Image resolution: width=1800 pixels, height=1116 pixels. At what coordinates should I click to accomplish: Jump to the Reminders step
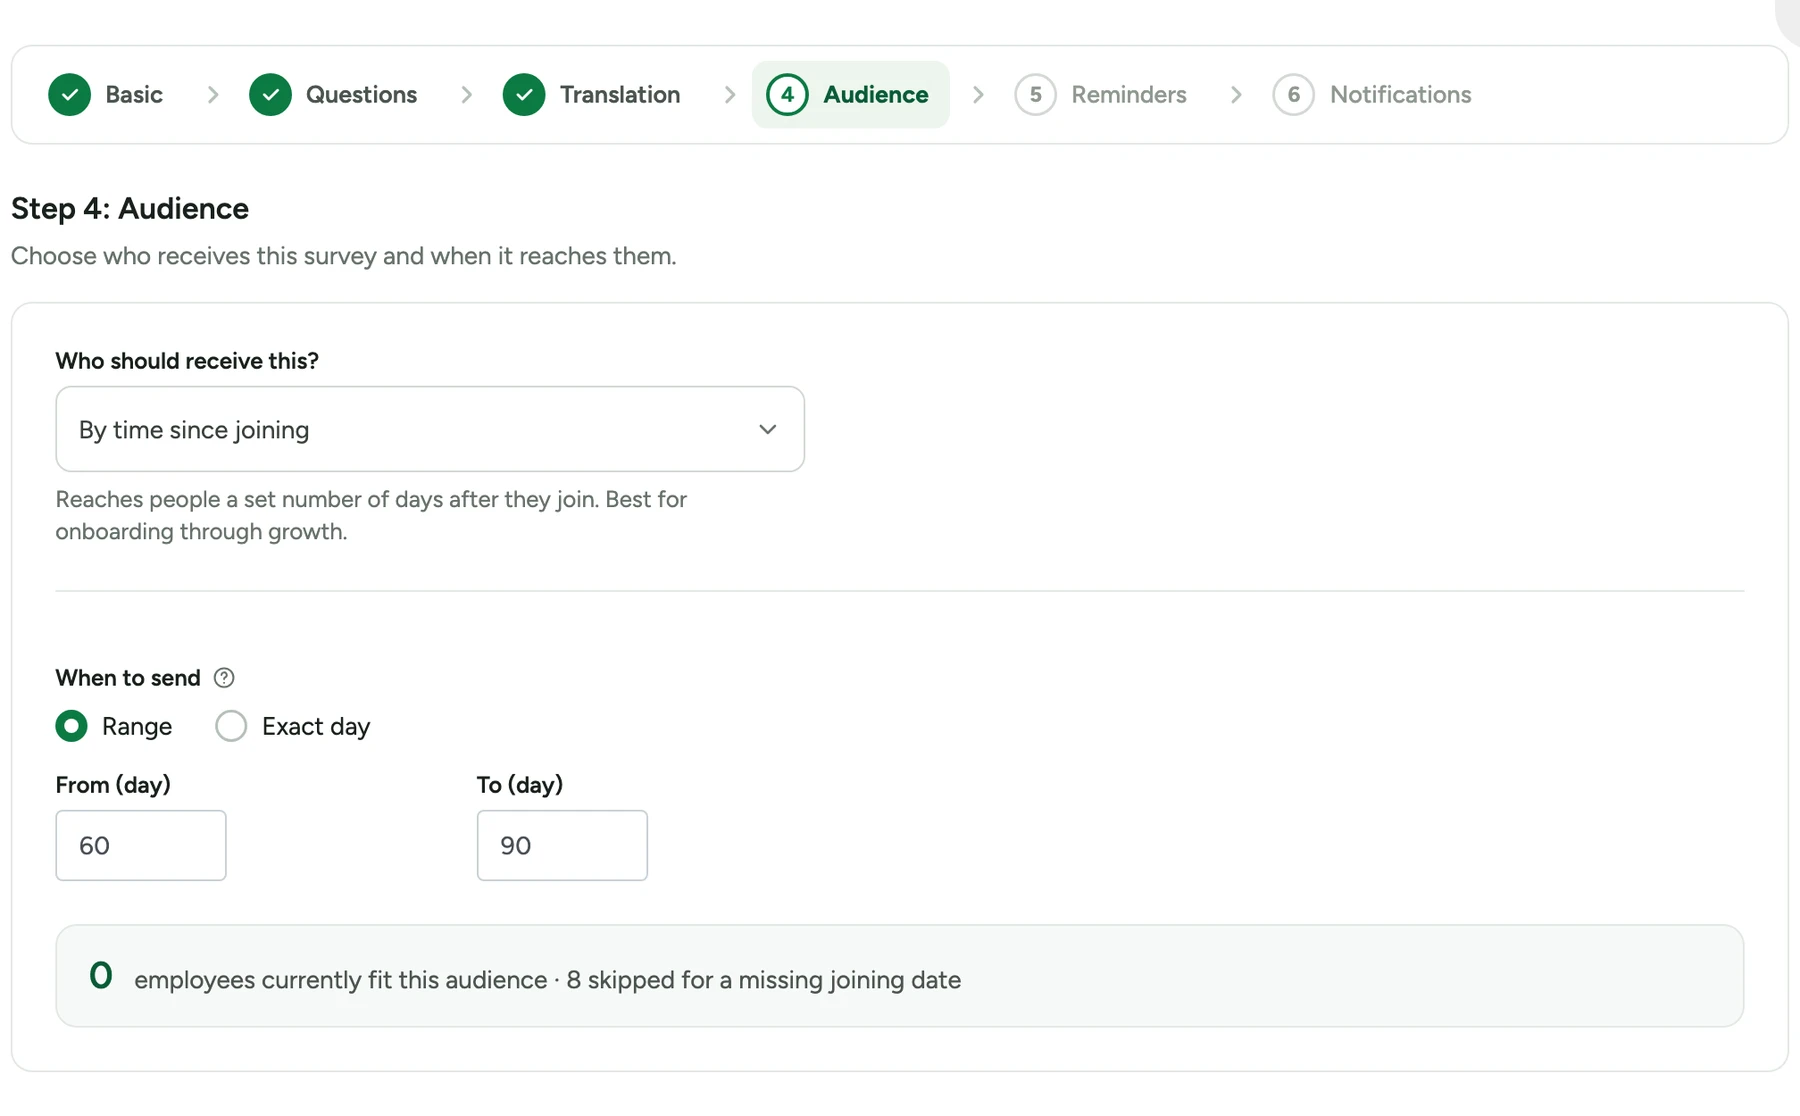[1100, 95]
